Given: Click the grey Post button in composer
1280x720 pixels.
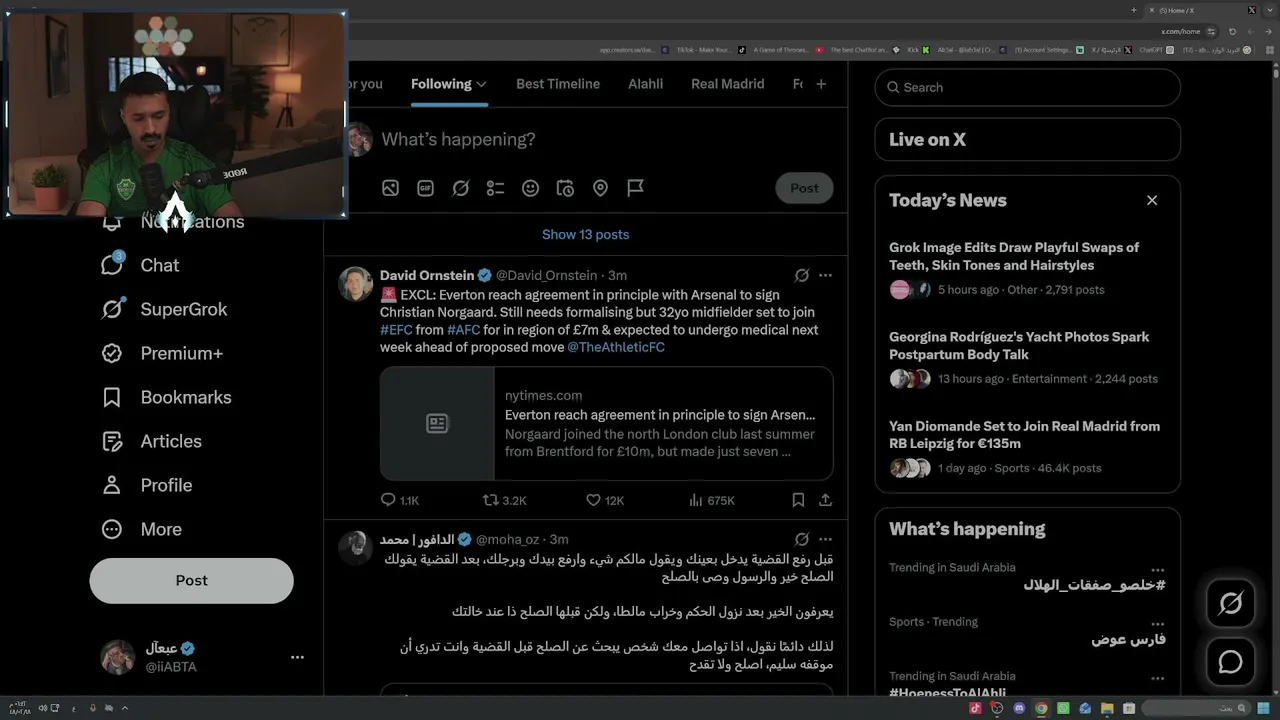Looking at the screenshot, I should coord(804,188).
